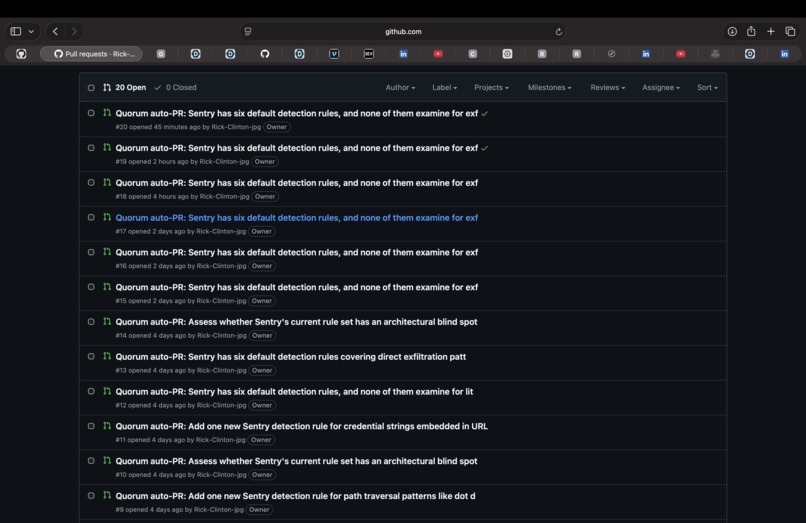Viewport: 806px width, 523px height.
Task: Open the Milestones filter dropdown
Action: pos(549,87)
